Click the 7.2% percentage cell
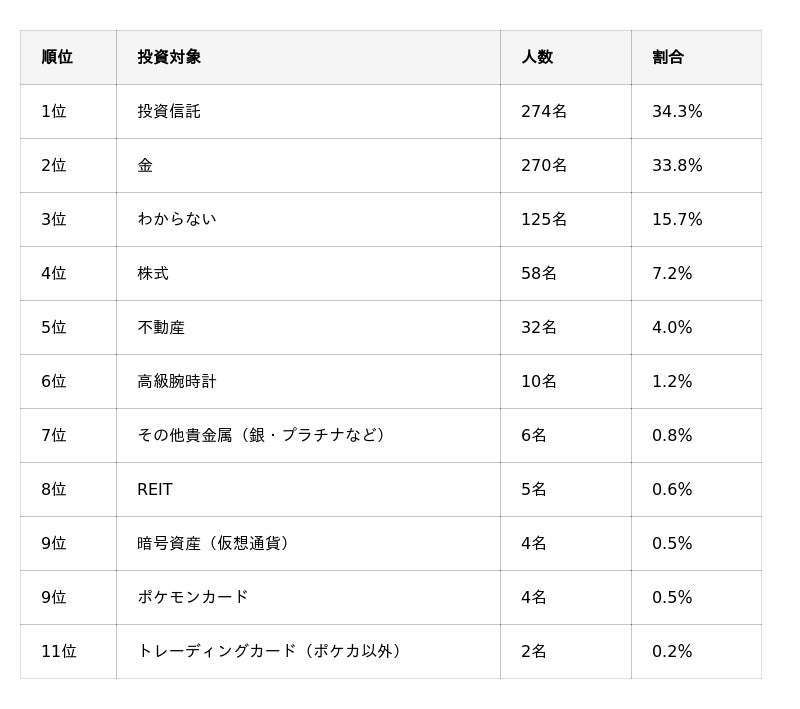 pos(672,273)
